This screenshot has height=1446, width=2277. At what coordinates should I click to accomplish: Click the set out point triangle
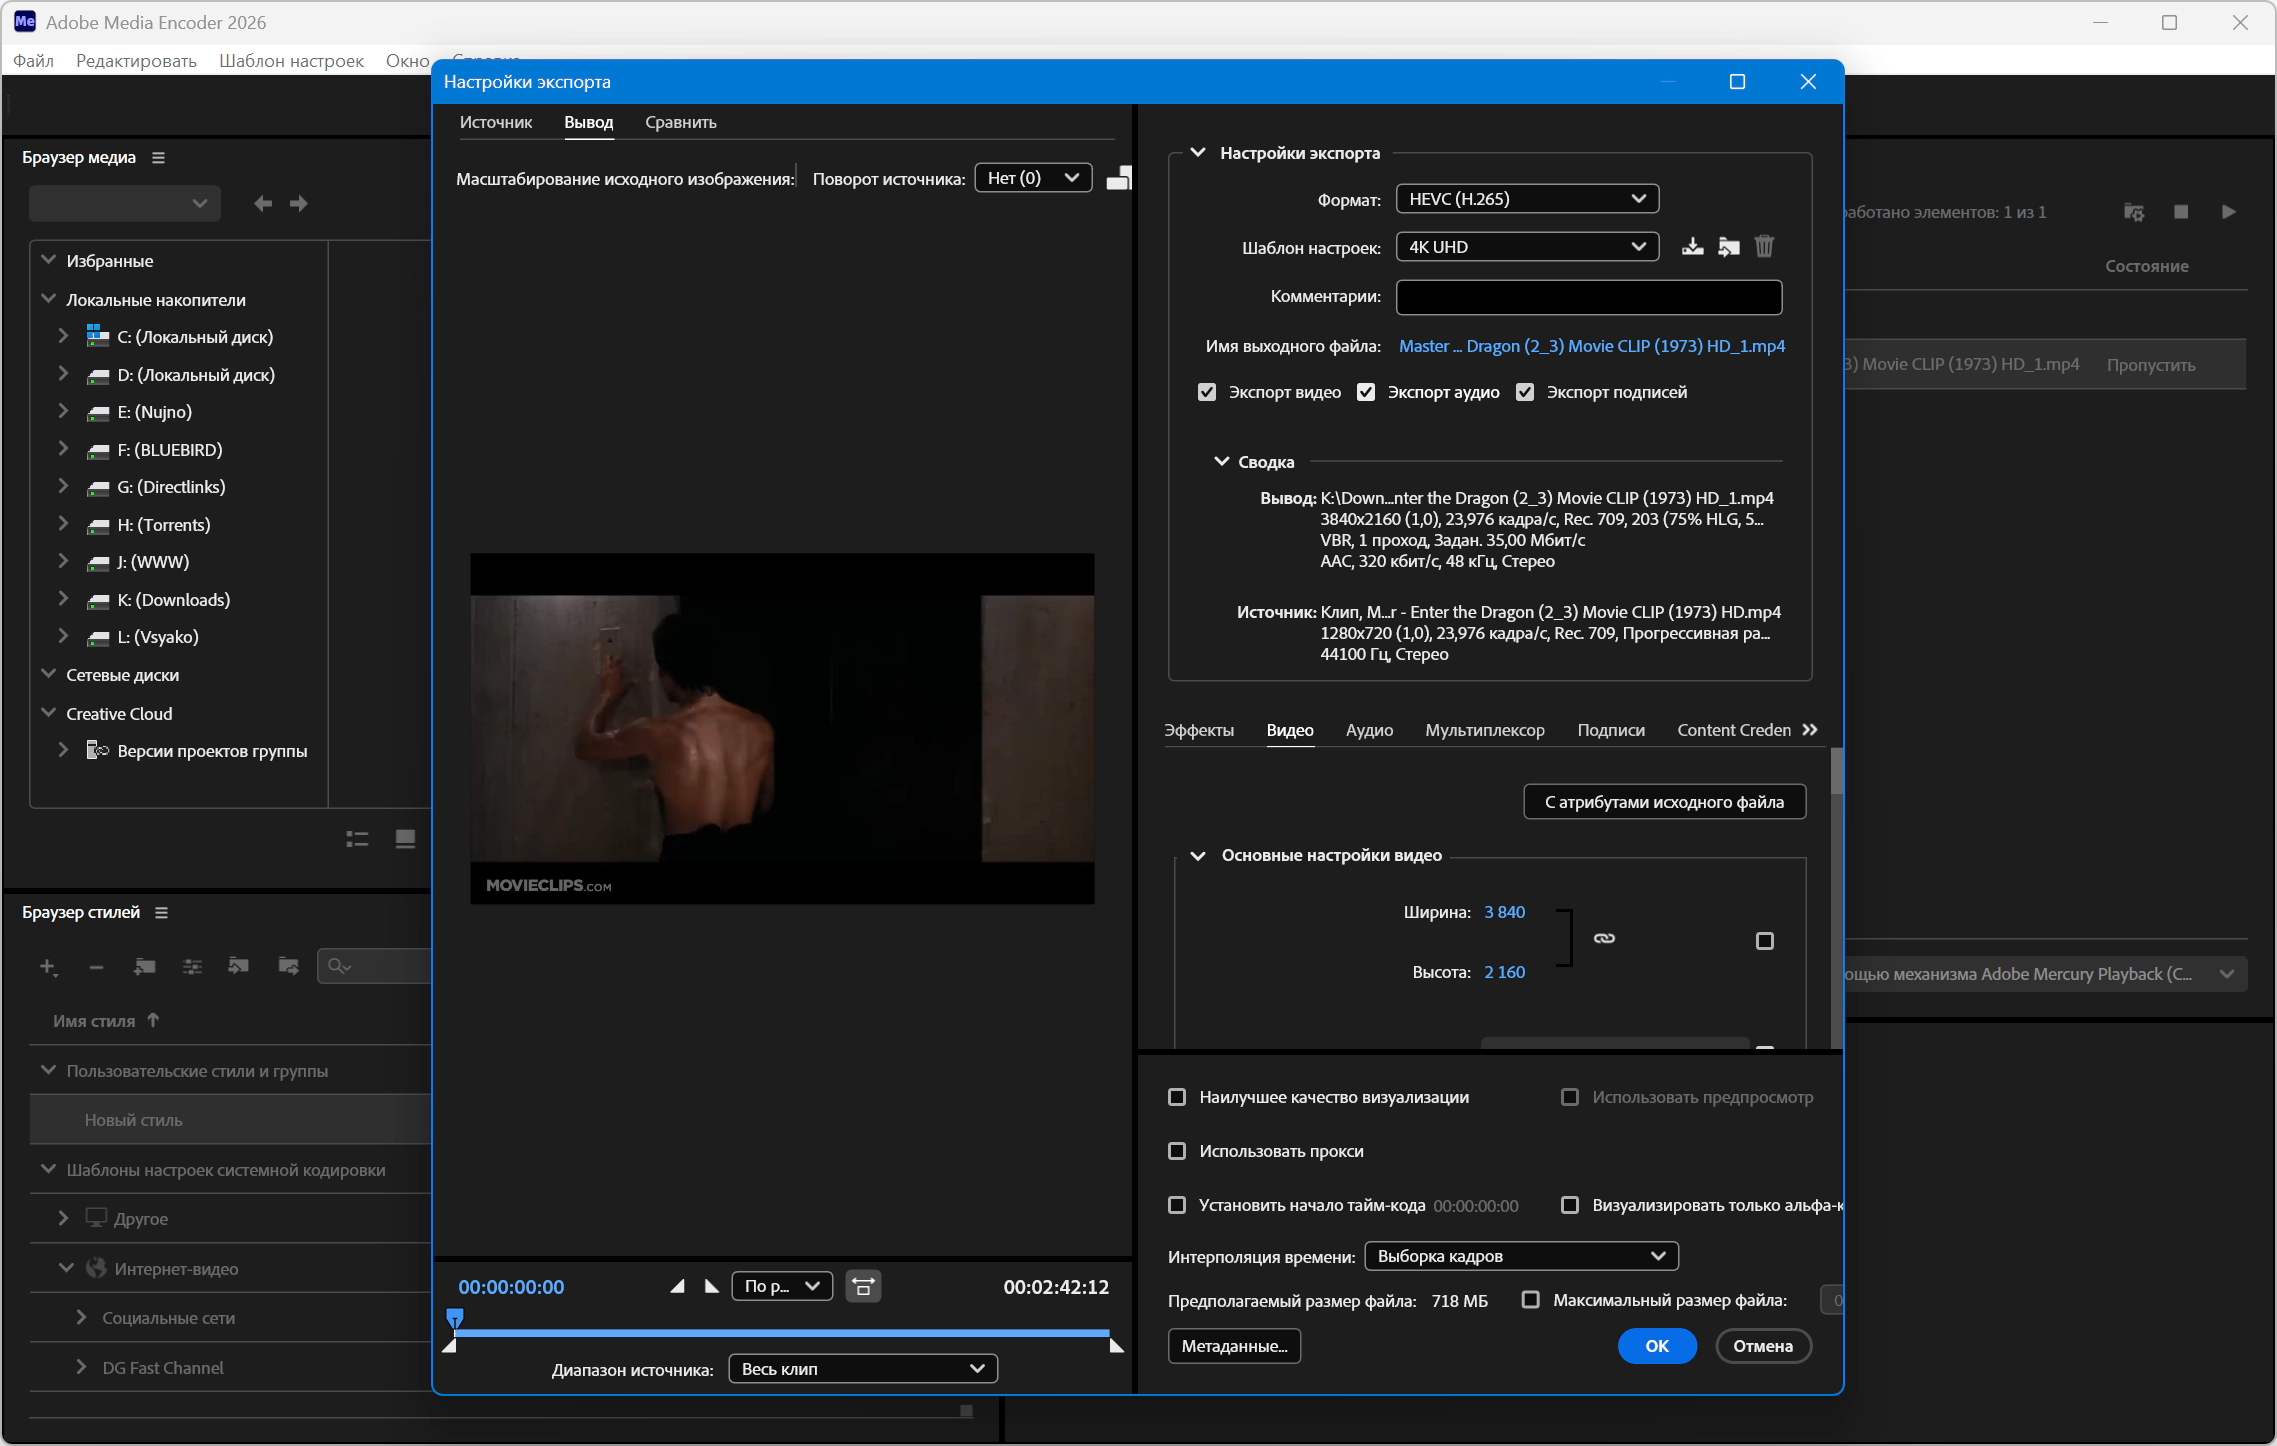[711, 1286]
